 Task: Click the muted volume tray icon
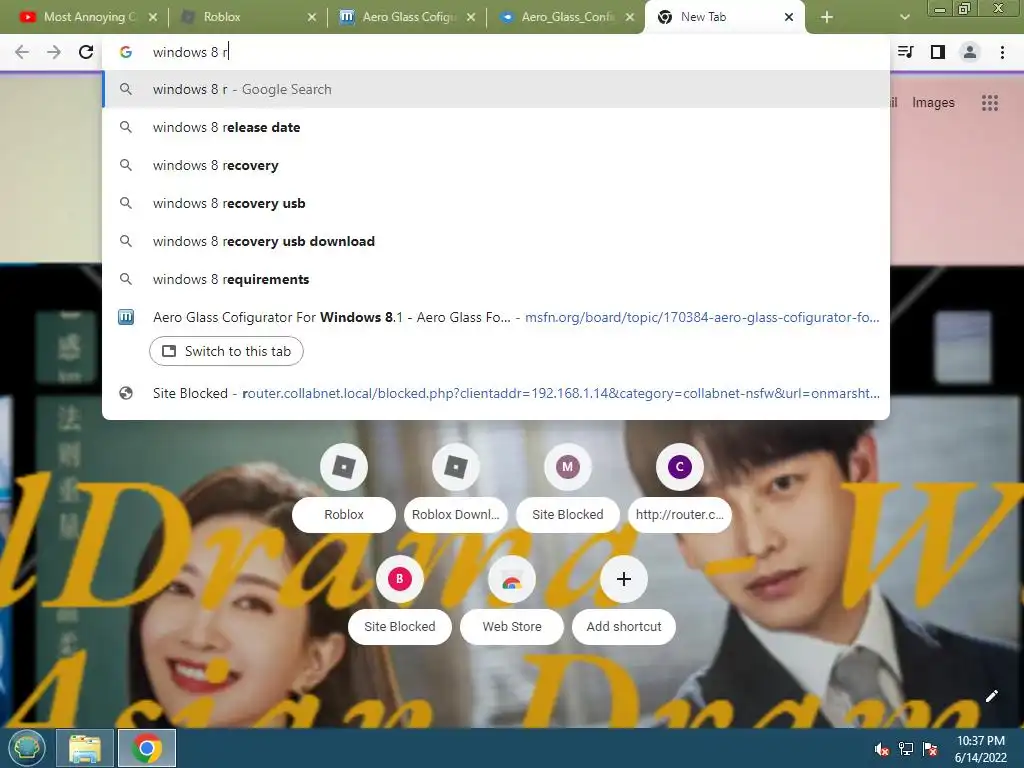(x=881, y=749)
